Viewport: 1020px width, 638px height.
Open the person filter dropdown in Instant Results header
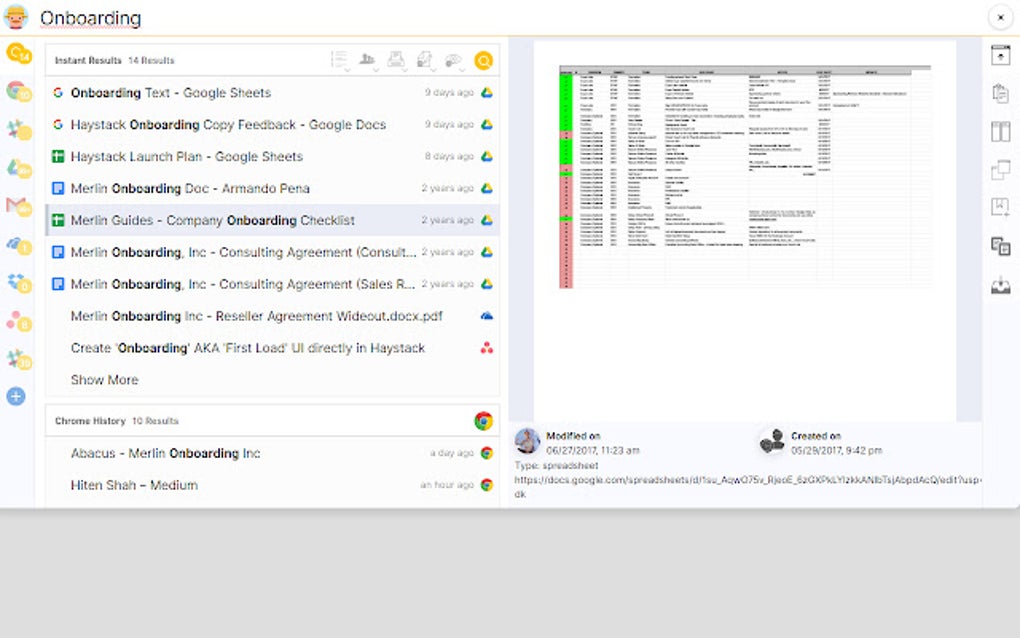(368, 60)
